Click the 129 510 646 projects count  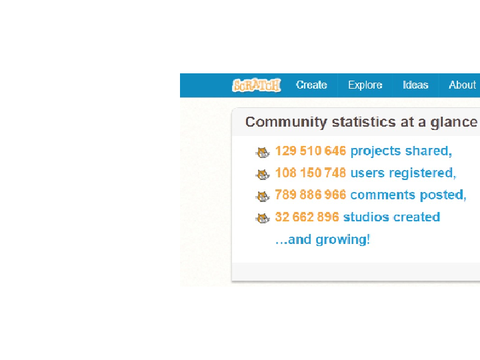pyautogui.click(x=311, y=151)
